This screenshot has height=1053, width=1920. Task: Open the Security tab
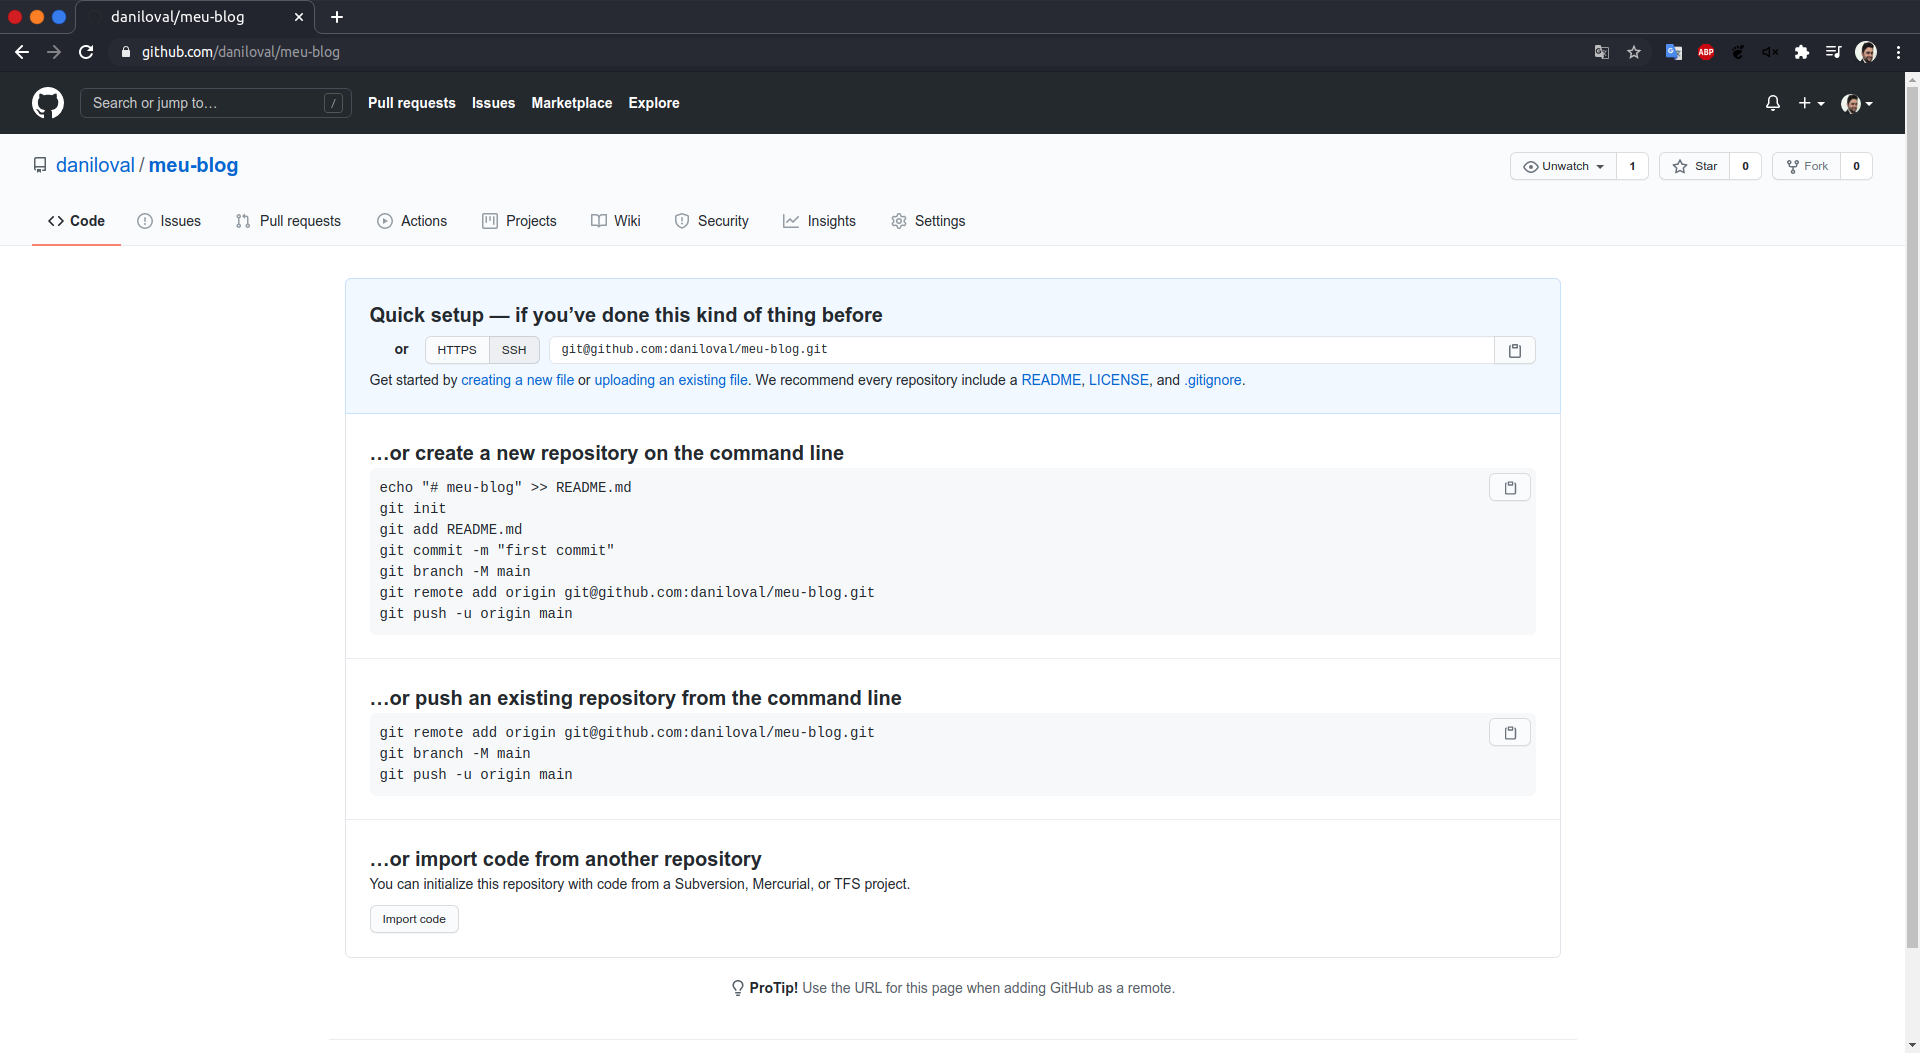(x=711, y=221)
